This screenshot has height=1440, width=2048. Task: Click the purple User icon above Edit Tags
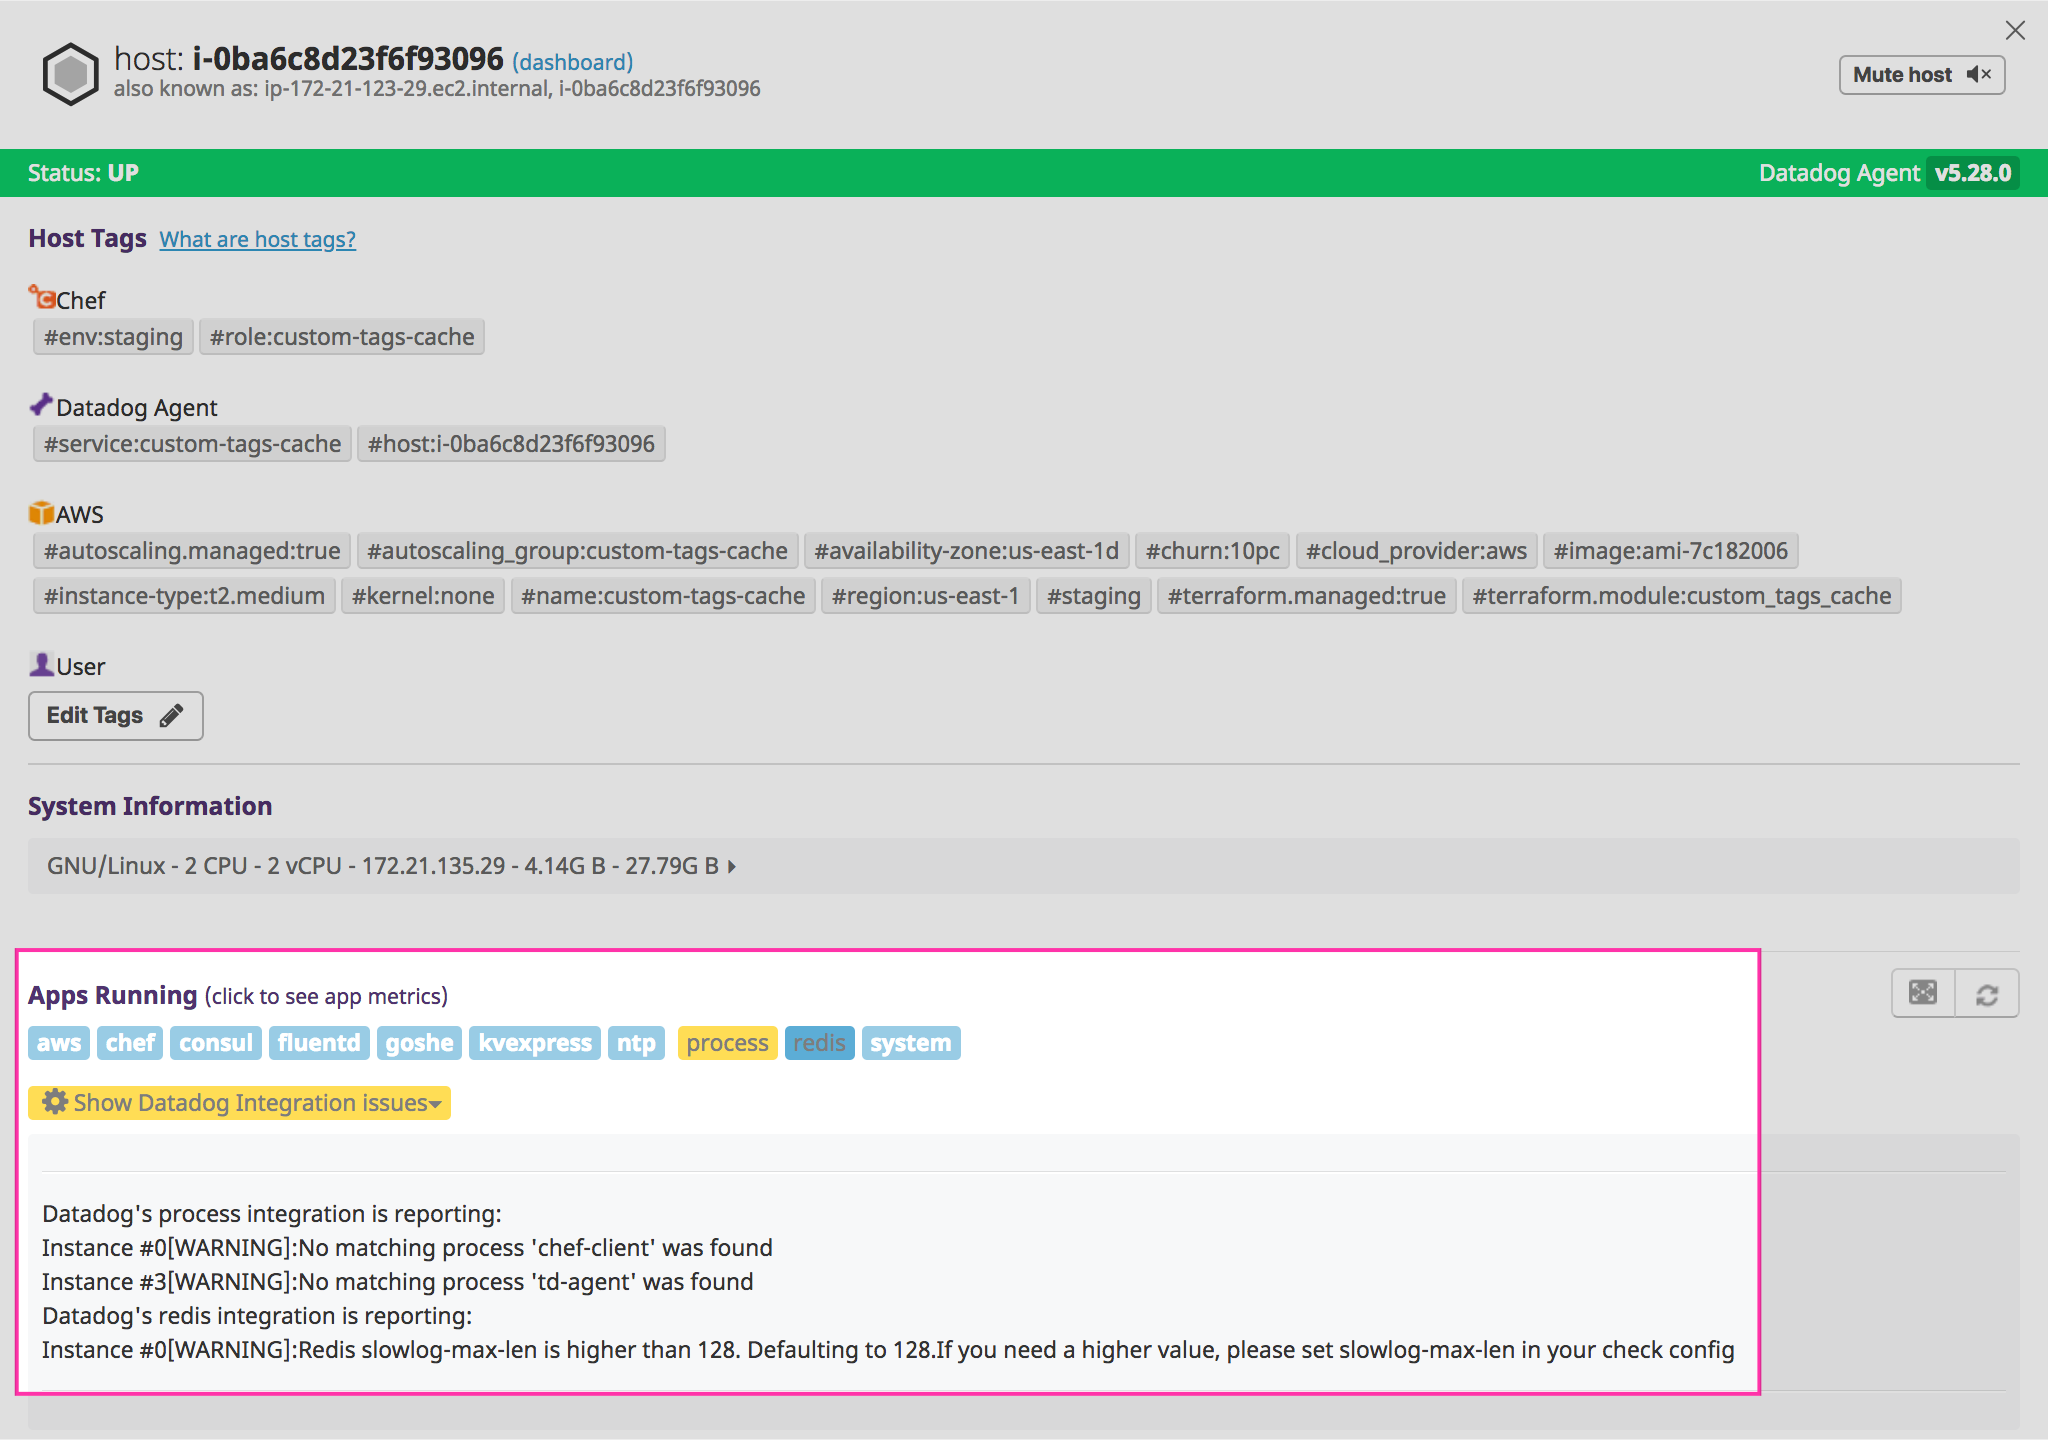[x=40, y=662]
